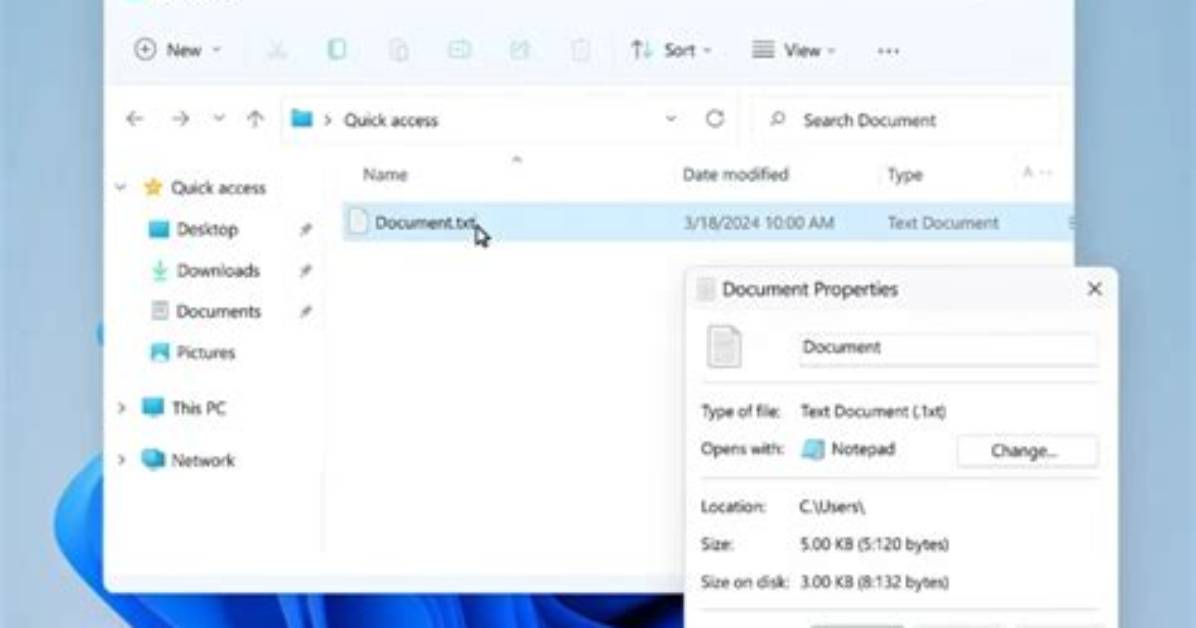Close the Document Properties dialog
The width and height of the screenshot is (1196, 628).
coord(1095,288)
